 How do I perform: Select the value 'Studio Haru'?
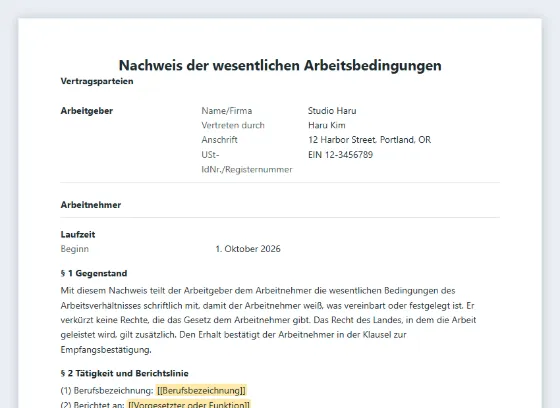click(x=332, y=111)
